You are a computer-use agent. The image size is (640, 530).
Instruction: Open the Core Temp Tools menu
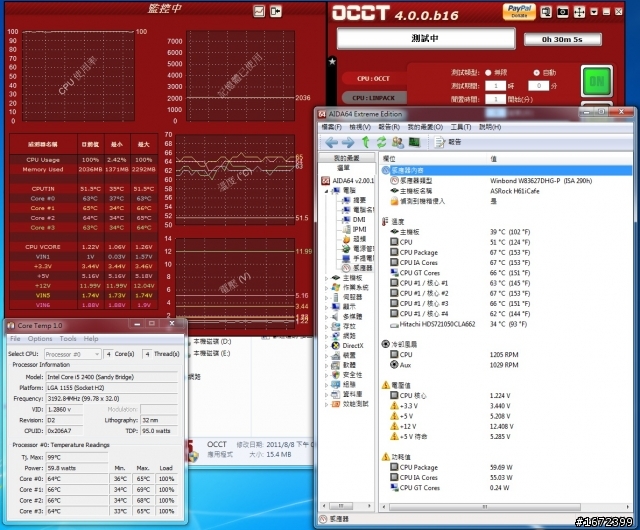coord(68,339)
